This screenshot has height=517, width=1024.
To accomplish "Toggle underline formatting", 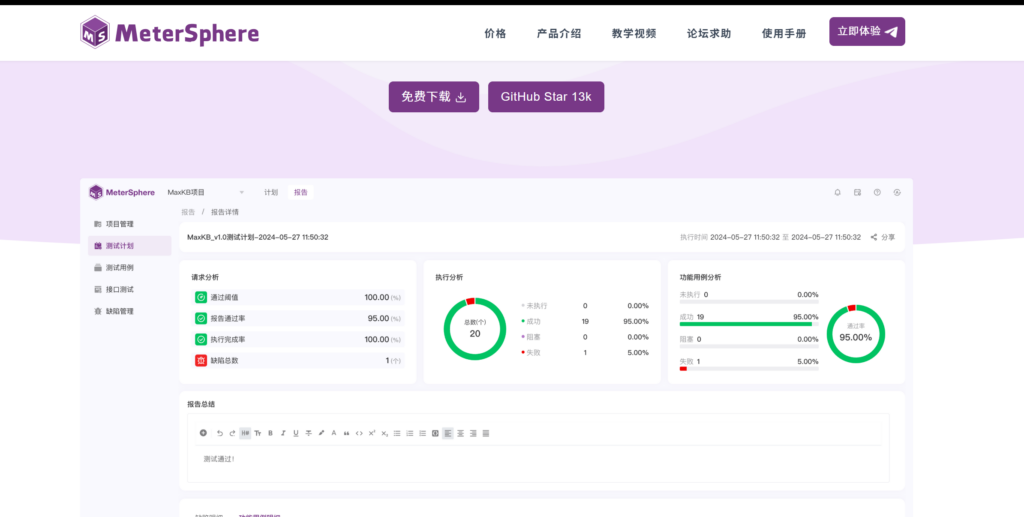I will [296, 433].
